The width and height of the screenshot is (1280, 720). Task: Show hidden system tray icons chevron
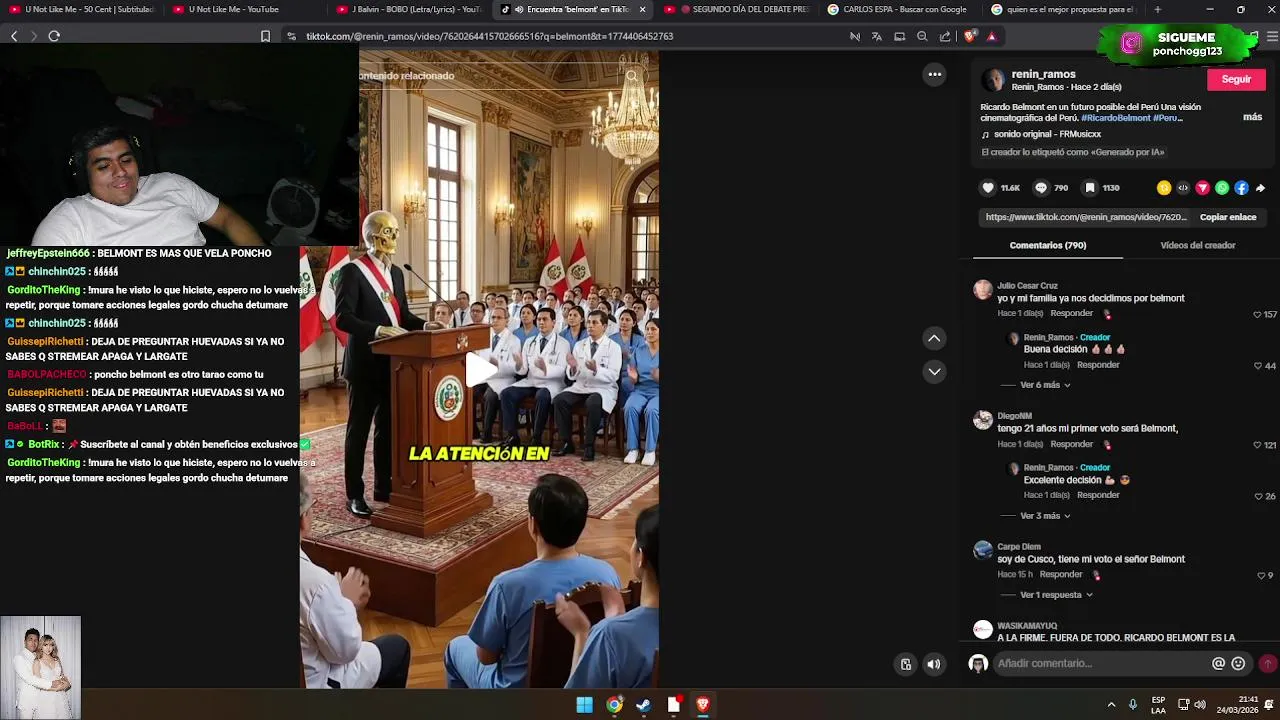[x=1110, y=705]
